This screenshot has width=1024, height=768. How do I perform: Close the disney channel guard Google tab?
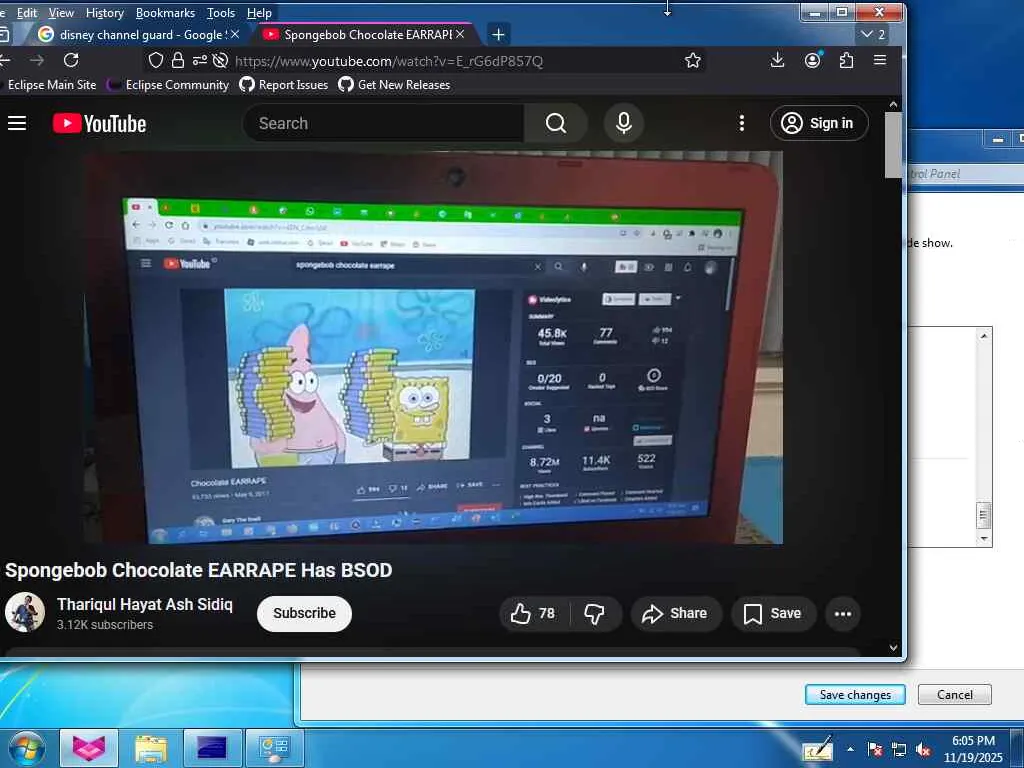point(235,34)
